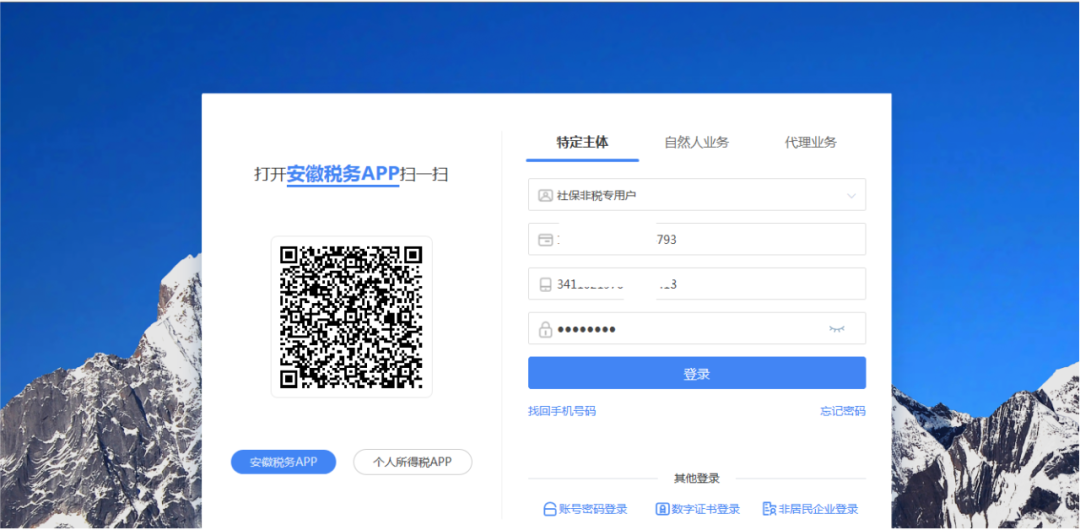Click the 其他登录 section label
This screenshot has width=1080, height=530.
tap(696, 478)
